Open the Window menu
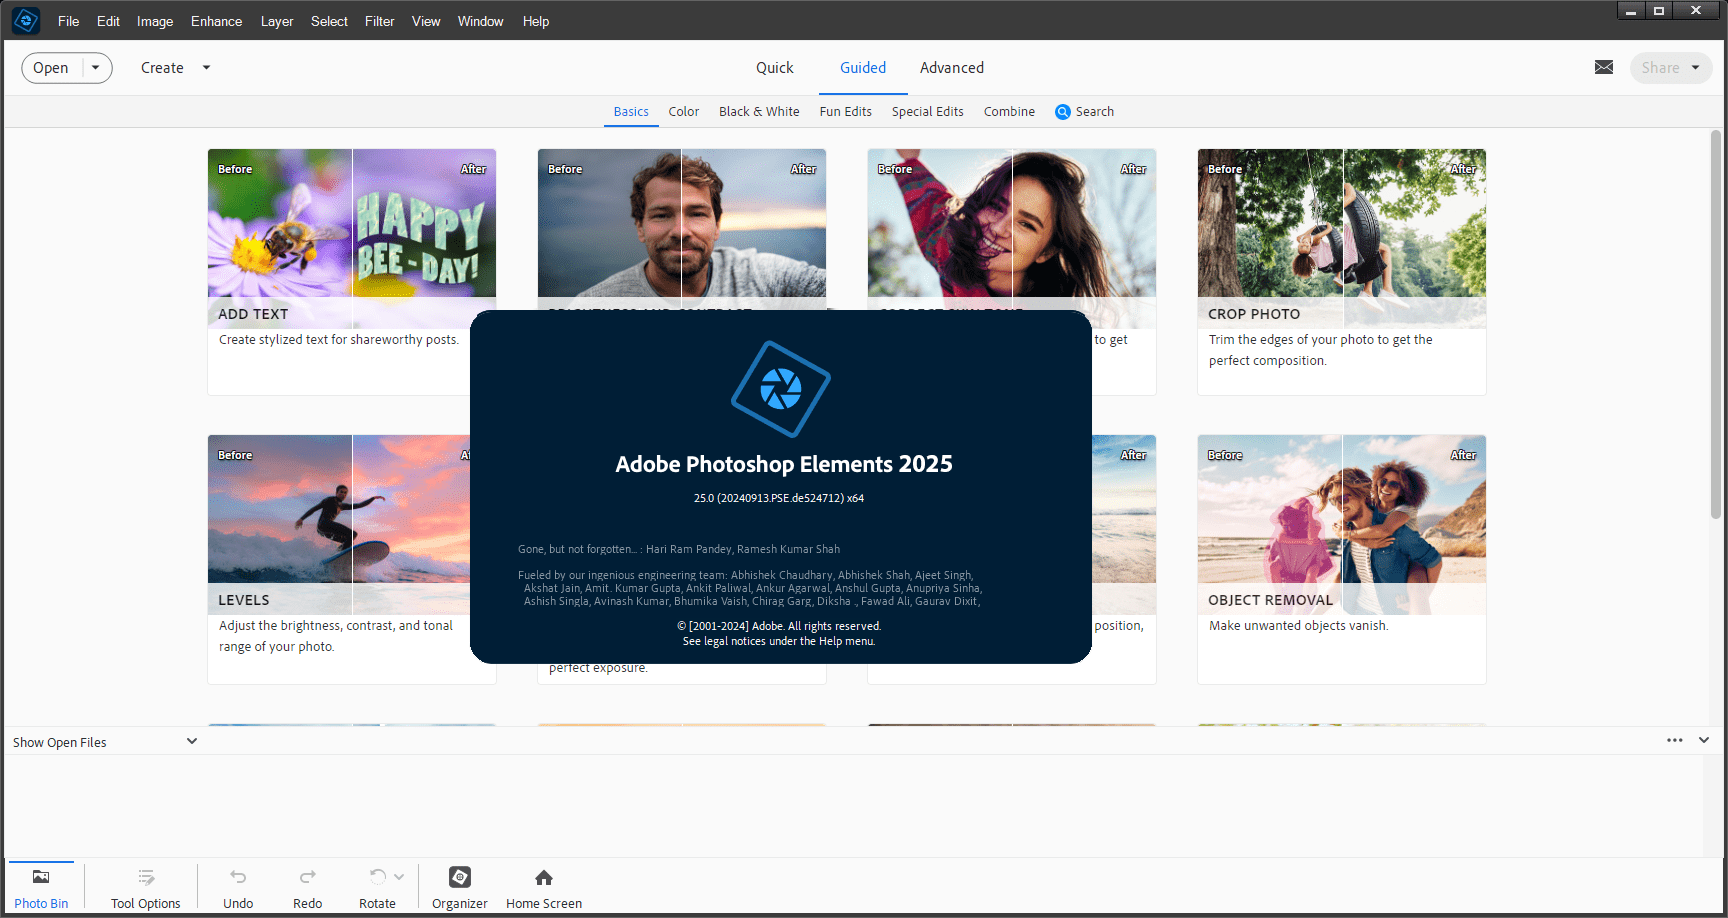This screenshot has width=1728, height=918. pyautogui.click(x=481, y=21)
